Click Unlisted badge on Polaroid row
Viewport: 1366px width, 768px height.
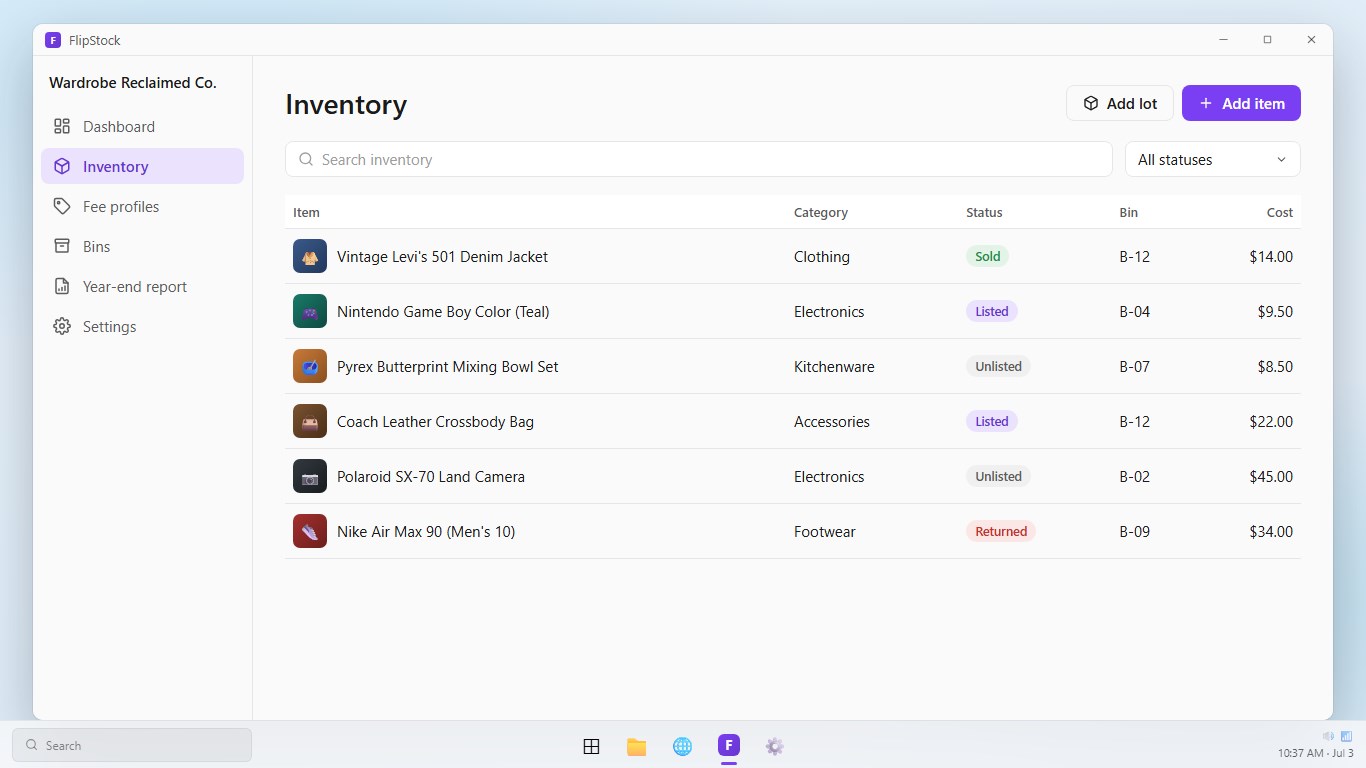(998, 476)
